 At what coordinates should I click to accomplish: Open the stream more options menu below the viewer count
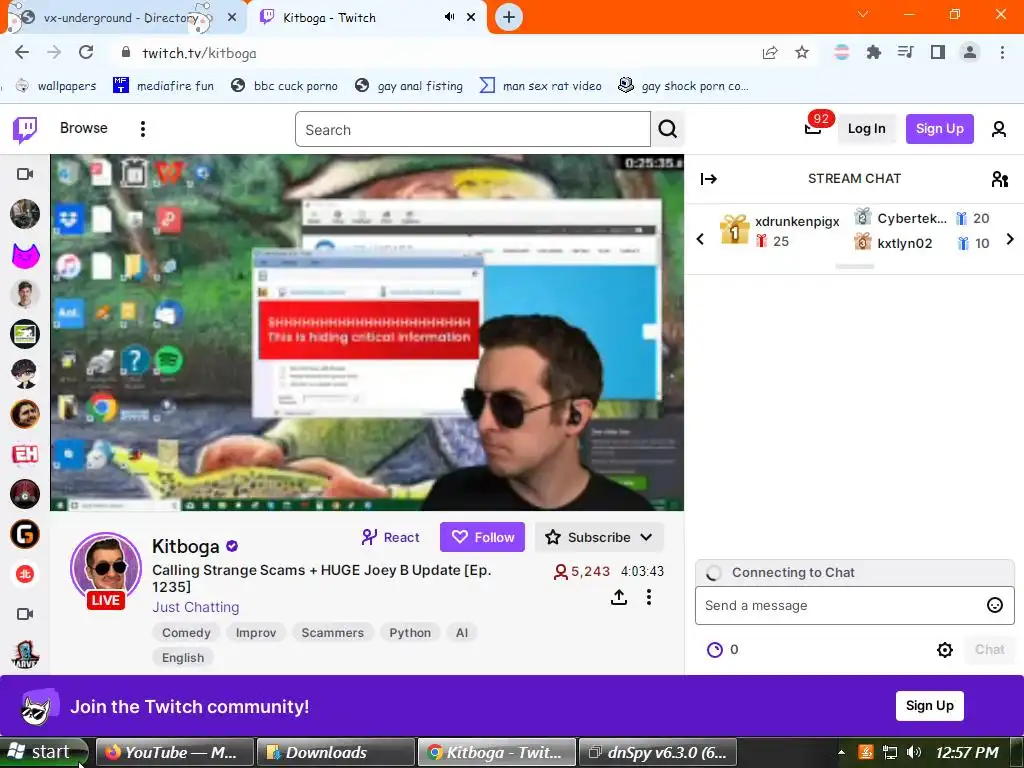click(648, 597)
